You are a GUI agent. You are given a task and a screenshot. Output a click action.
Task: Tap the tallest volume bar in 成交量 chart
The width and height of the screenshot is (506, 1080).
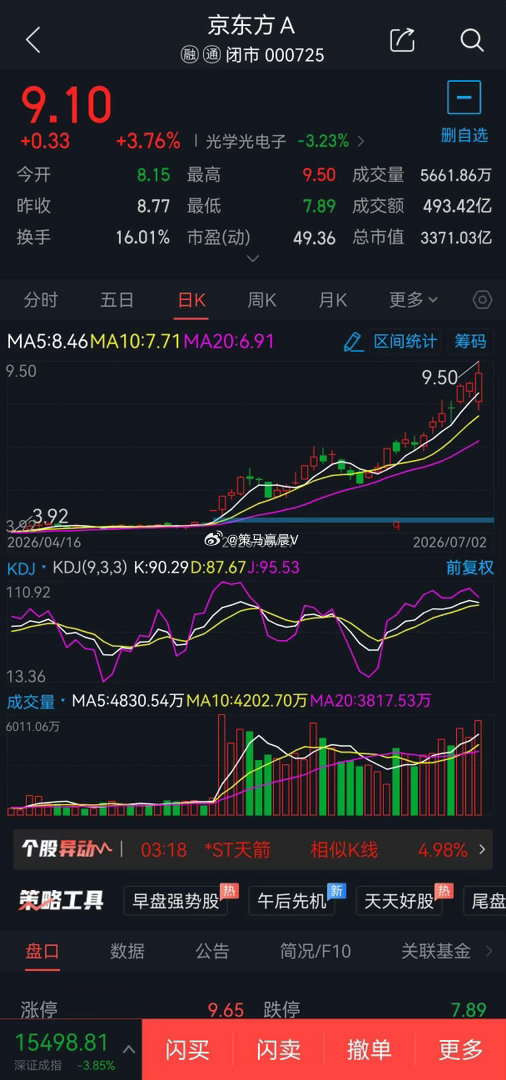[x=221, y=765]
